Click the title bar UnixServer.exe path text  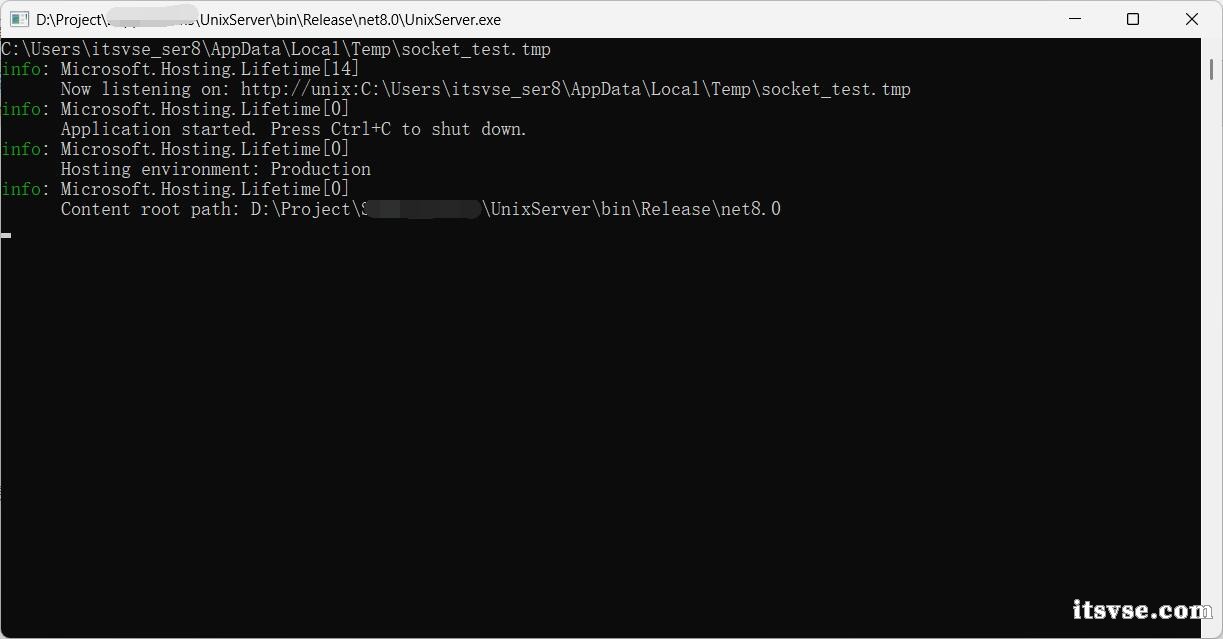[269, 19]
